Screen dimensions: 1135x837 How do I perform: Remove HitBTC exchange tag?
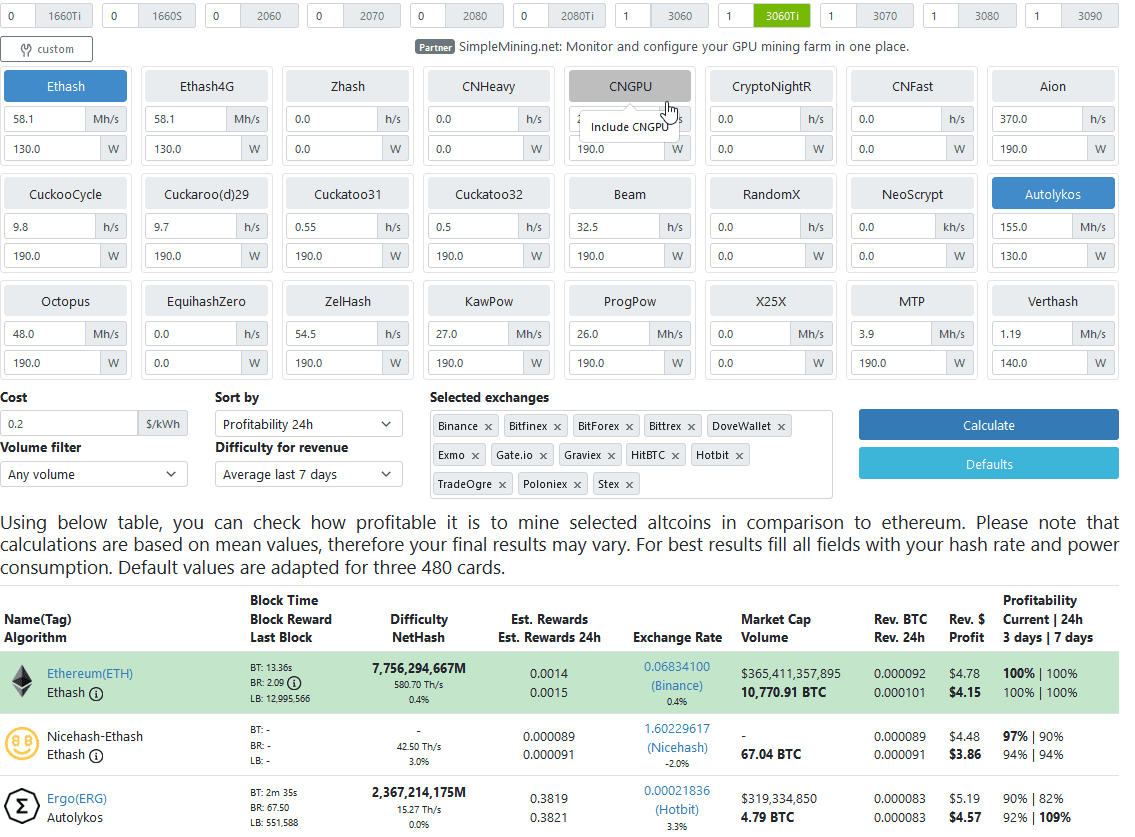point(675,455)
